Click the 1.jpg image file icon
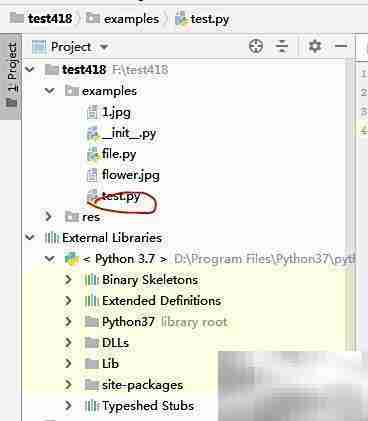Viewport: 368px width, 421px height. click(x=92, y=112)
